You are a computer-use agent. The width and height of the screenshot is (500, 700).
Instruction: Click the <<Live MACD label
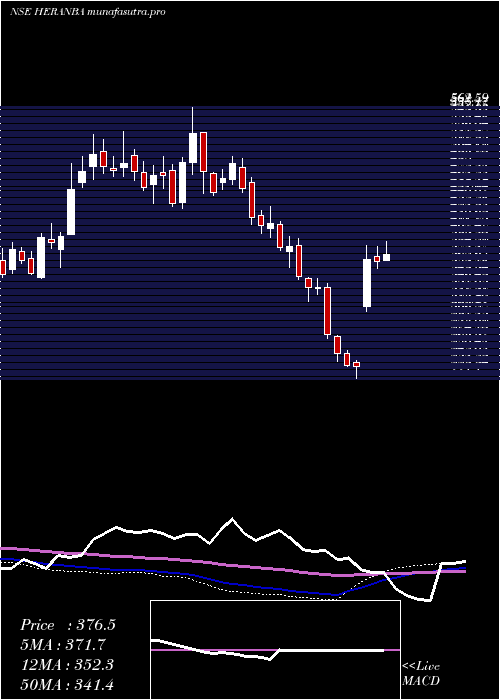(421, 674)
